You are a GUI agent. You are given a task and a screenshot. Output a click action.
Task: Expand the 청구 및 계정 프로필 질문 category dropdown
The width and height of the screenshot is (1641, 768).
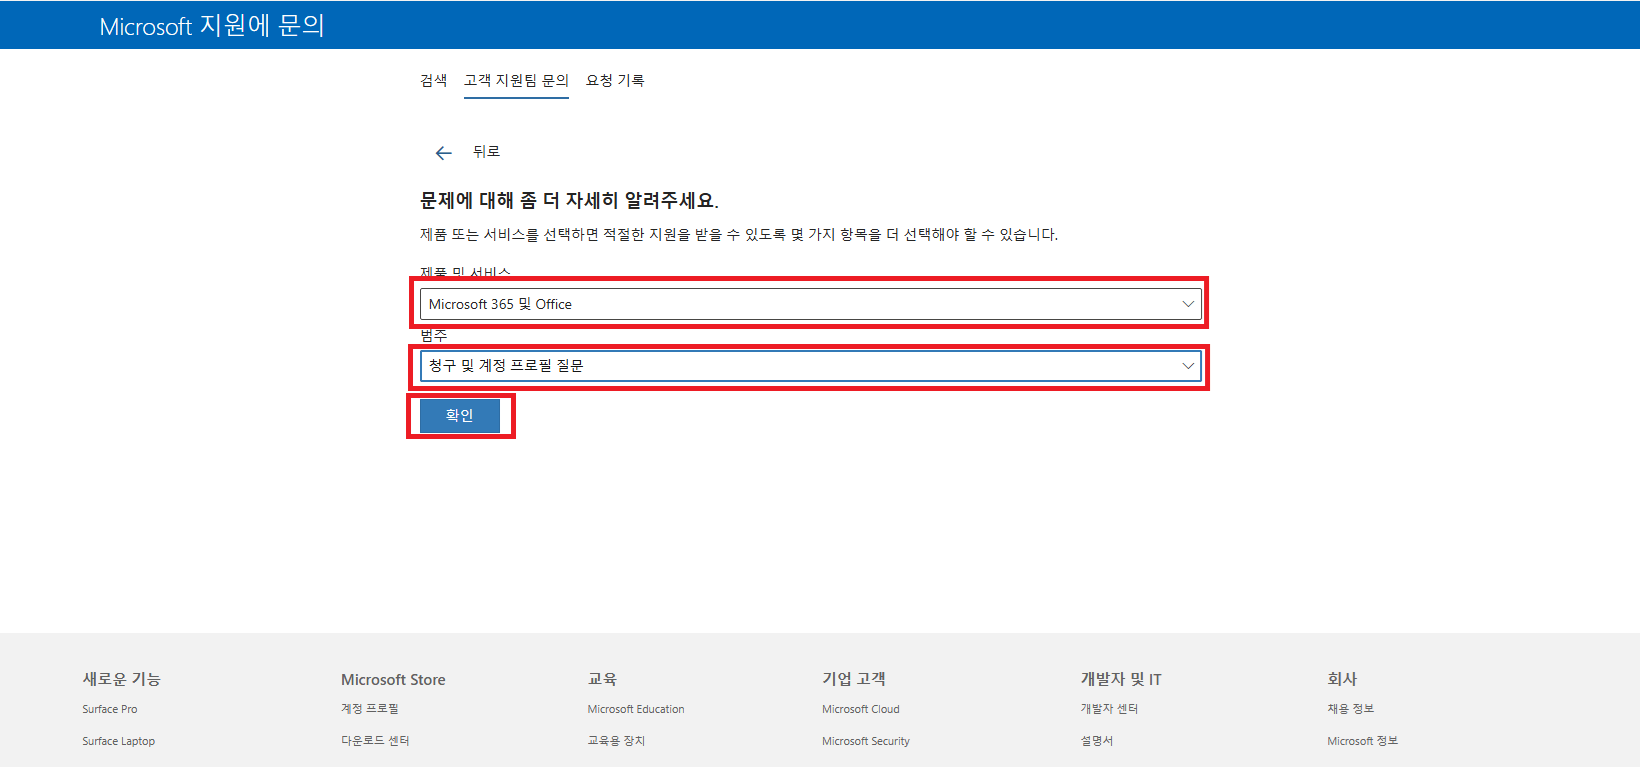click(811, 366)
